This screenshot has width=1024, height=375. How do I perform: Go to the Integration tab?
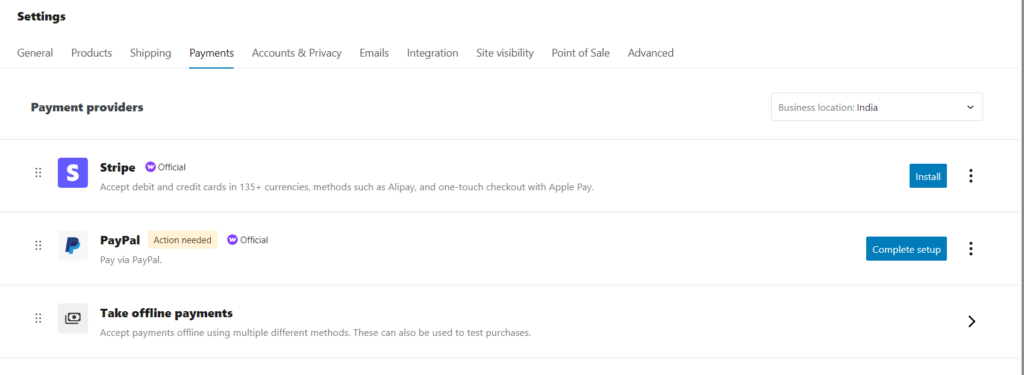pos(432,53)
